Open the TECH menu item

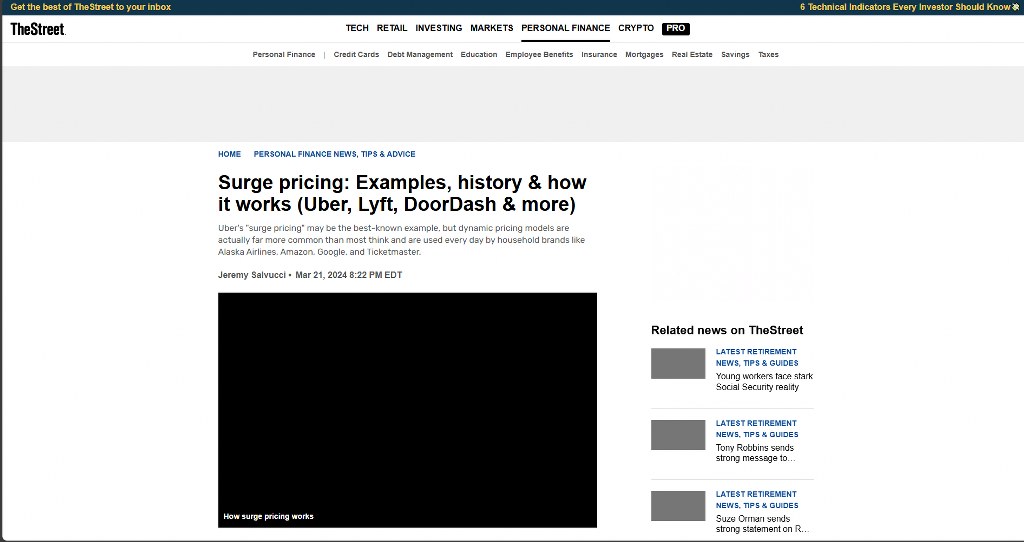click(357, 28)
